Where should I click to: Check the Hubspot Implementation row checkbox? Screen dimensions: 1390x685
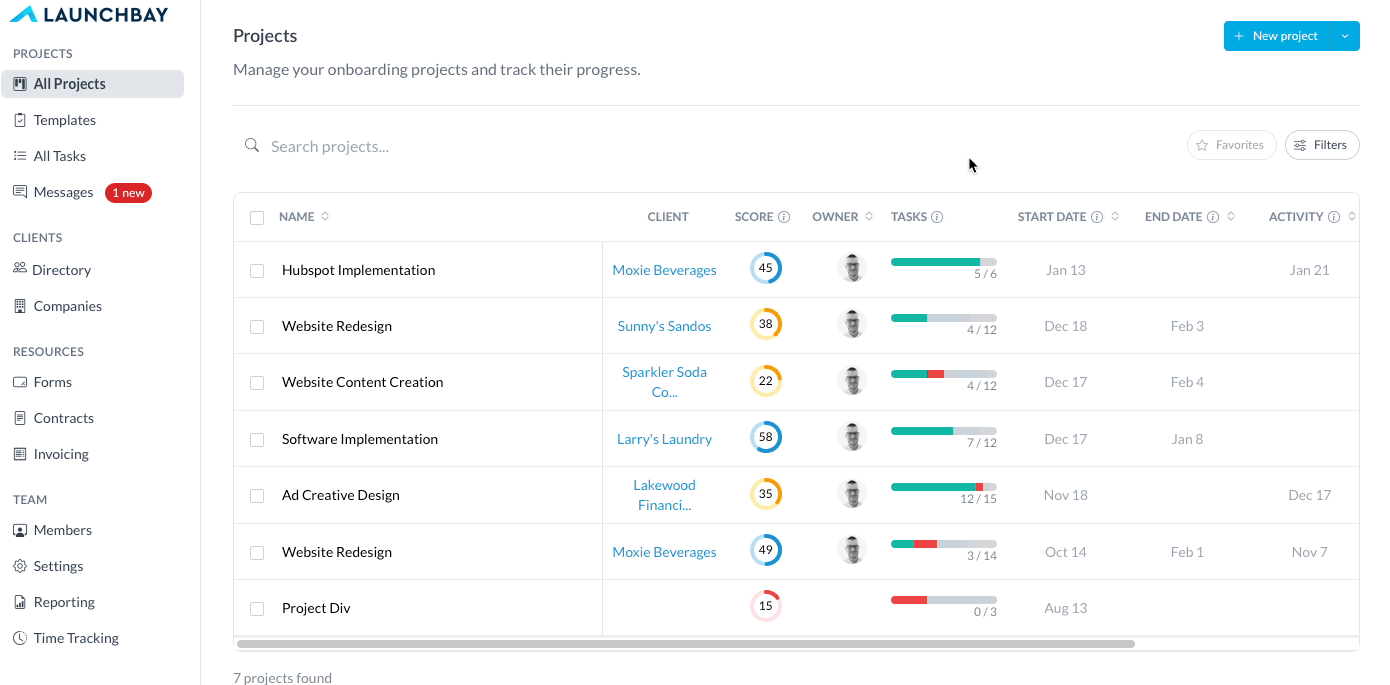pos(257,271)
